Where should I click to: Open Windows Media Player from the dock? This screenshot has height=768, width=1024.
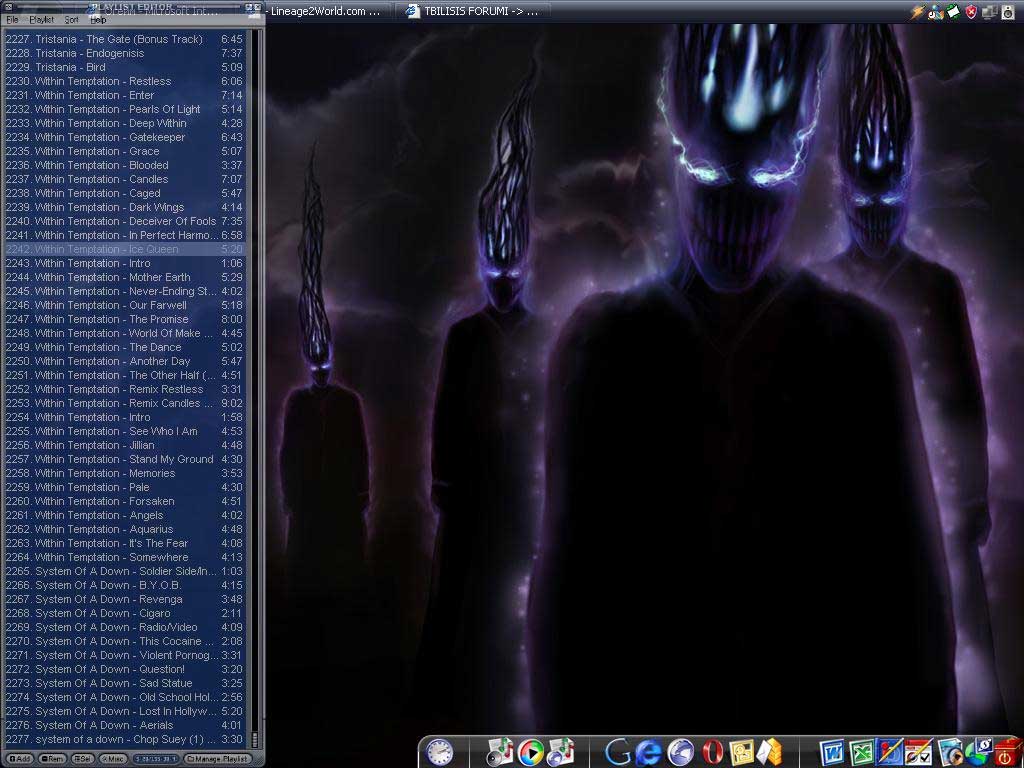click(530, 753)
